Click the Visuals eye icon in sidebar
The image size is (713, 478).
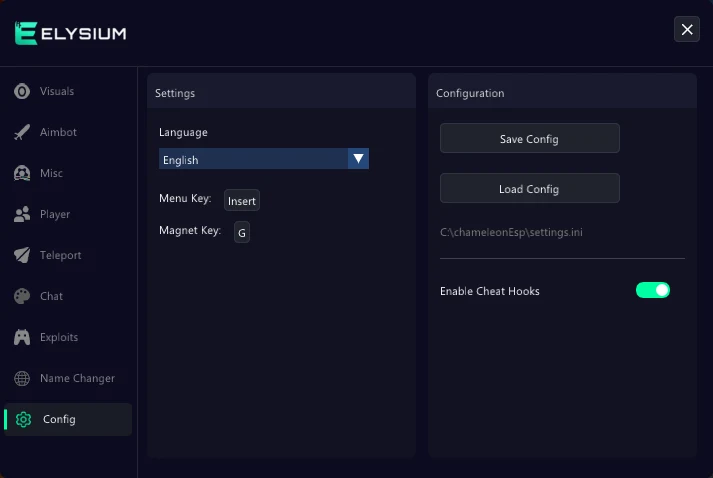pyautogui.click(x=22, y=91)
